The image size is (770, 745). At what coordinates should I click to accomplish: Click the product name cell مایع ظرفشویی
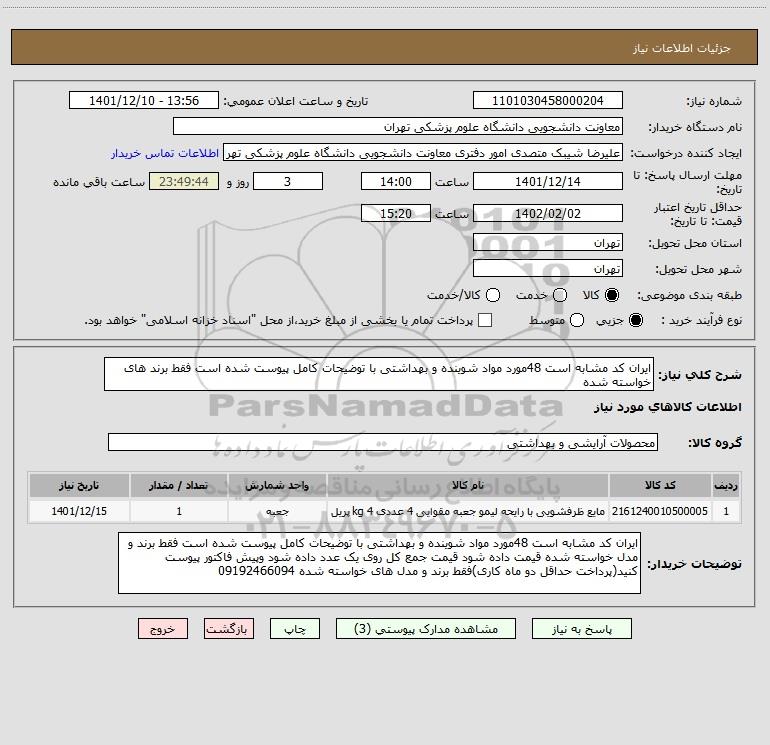[468, 511]
